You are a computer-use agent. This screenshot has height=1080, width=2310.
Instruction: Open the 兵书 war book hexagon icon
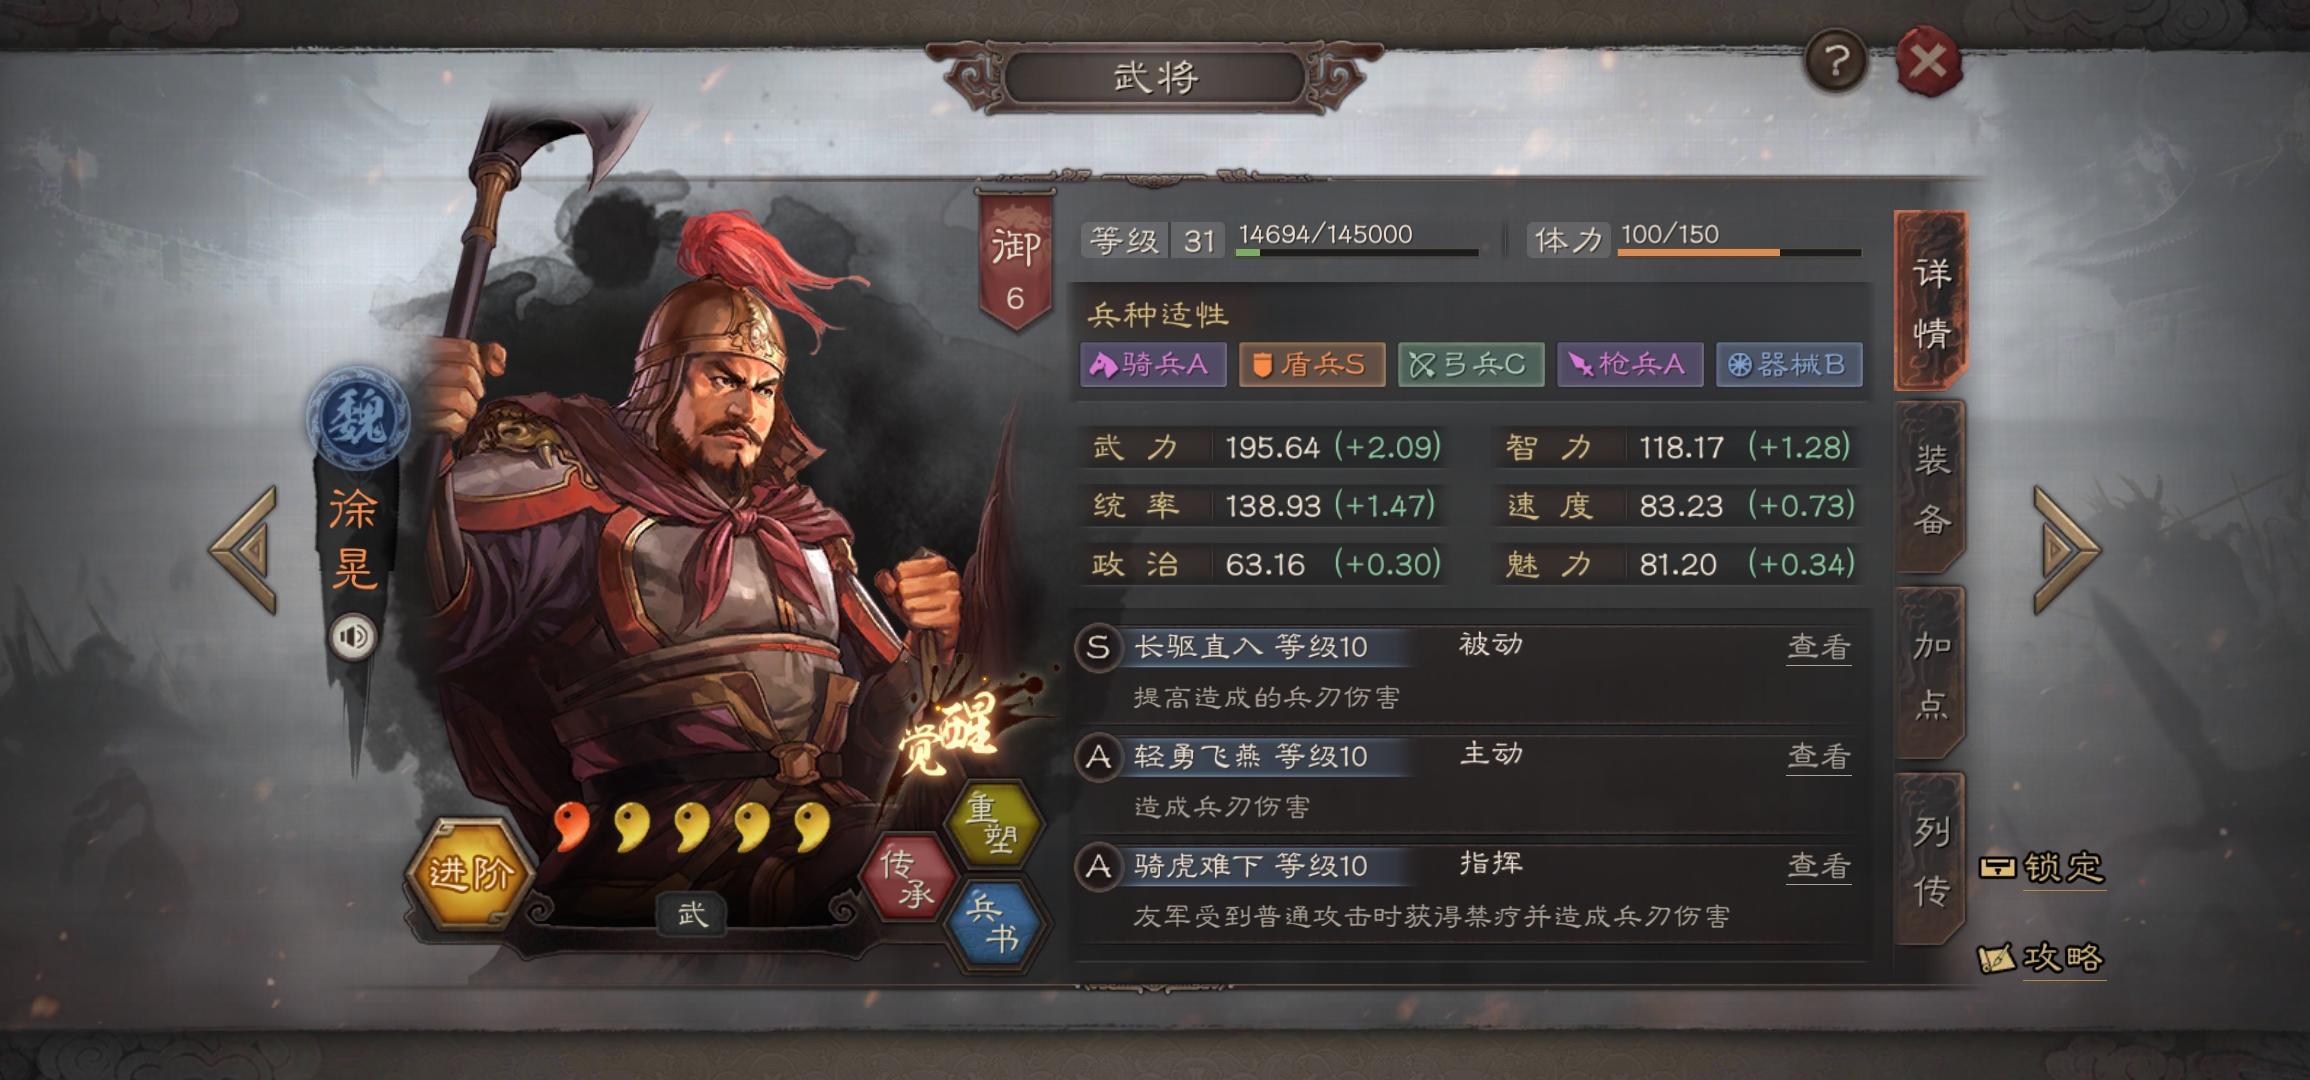pos(994,922)
